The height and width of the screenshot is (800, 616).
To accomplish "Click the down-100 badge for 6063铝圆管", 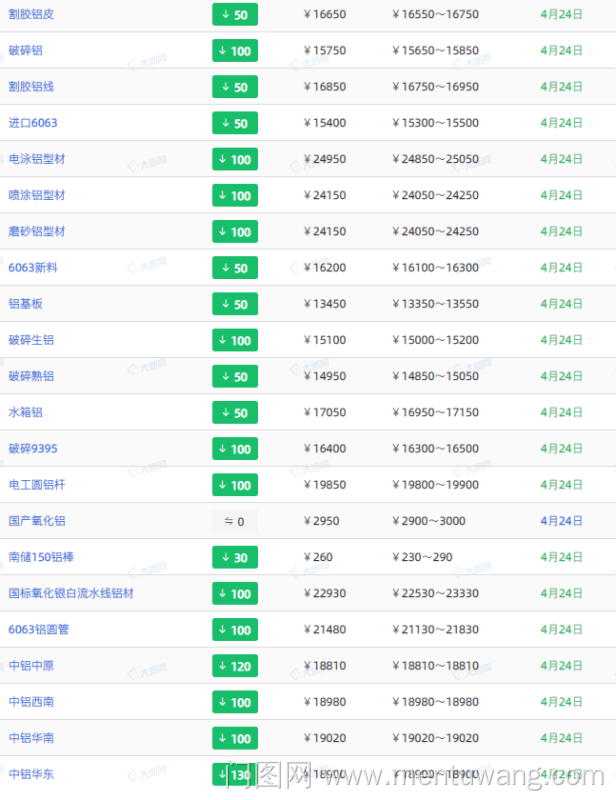I will pos(235,630).
